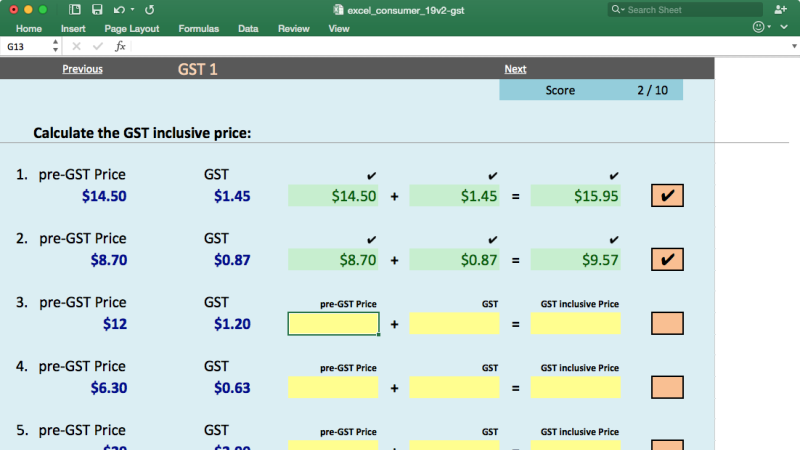800x450 pixels.
Task: Select the given price $12 in question 3
Action: pyautogui.click(x=115, y=324)
